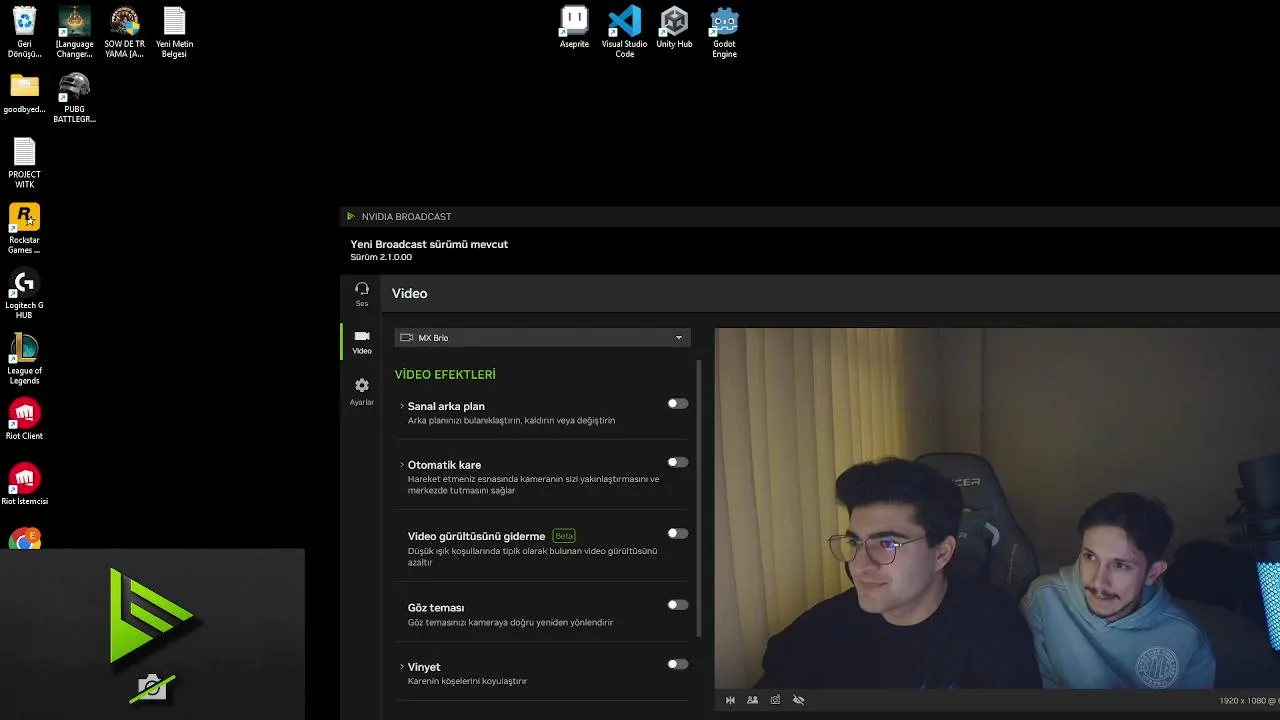Viewport: 1280px width, 720px height.
Task: Click the Sürüm 2.1.0.00 version text
Action: point(381,258)
